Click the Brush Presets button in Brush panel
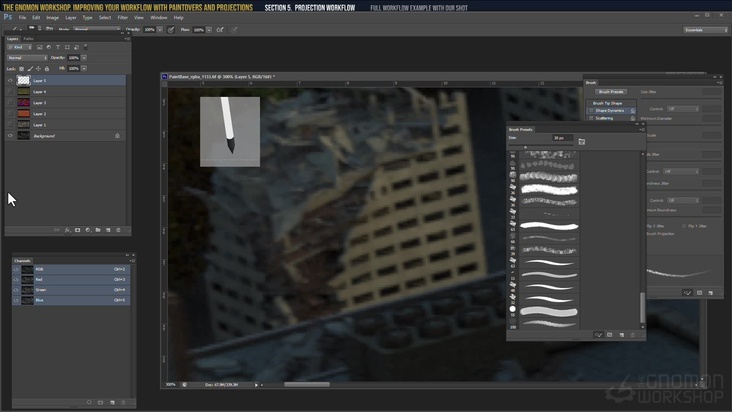Image resolution: width=732 pixels, height=412 pixels. point(611,92)
